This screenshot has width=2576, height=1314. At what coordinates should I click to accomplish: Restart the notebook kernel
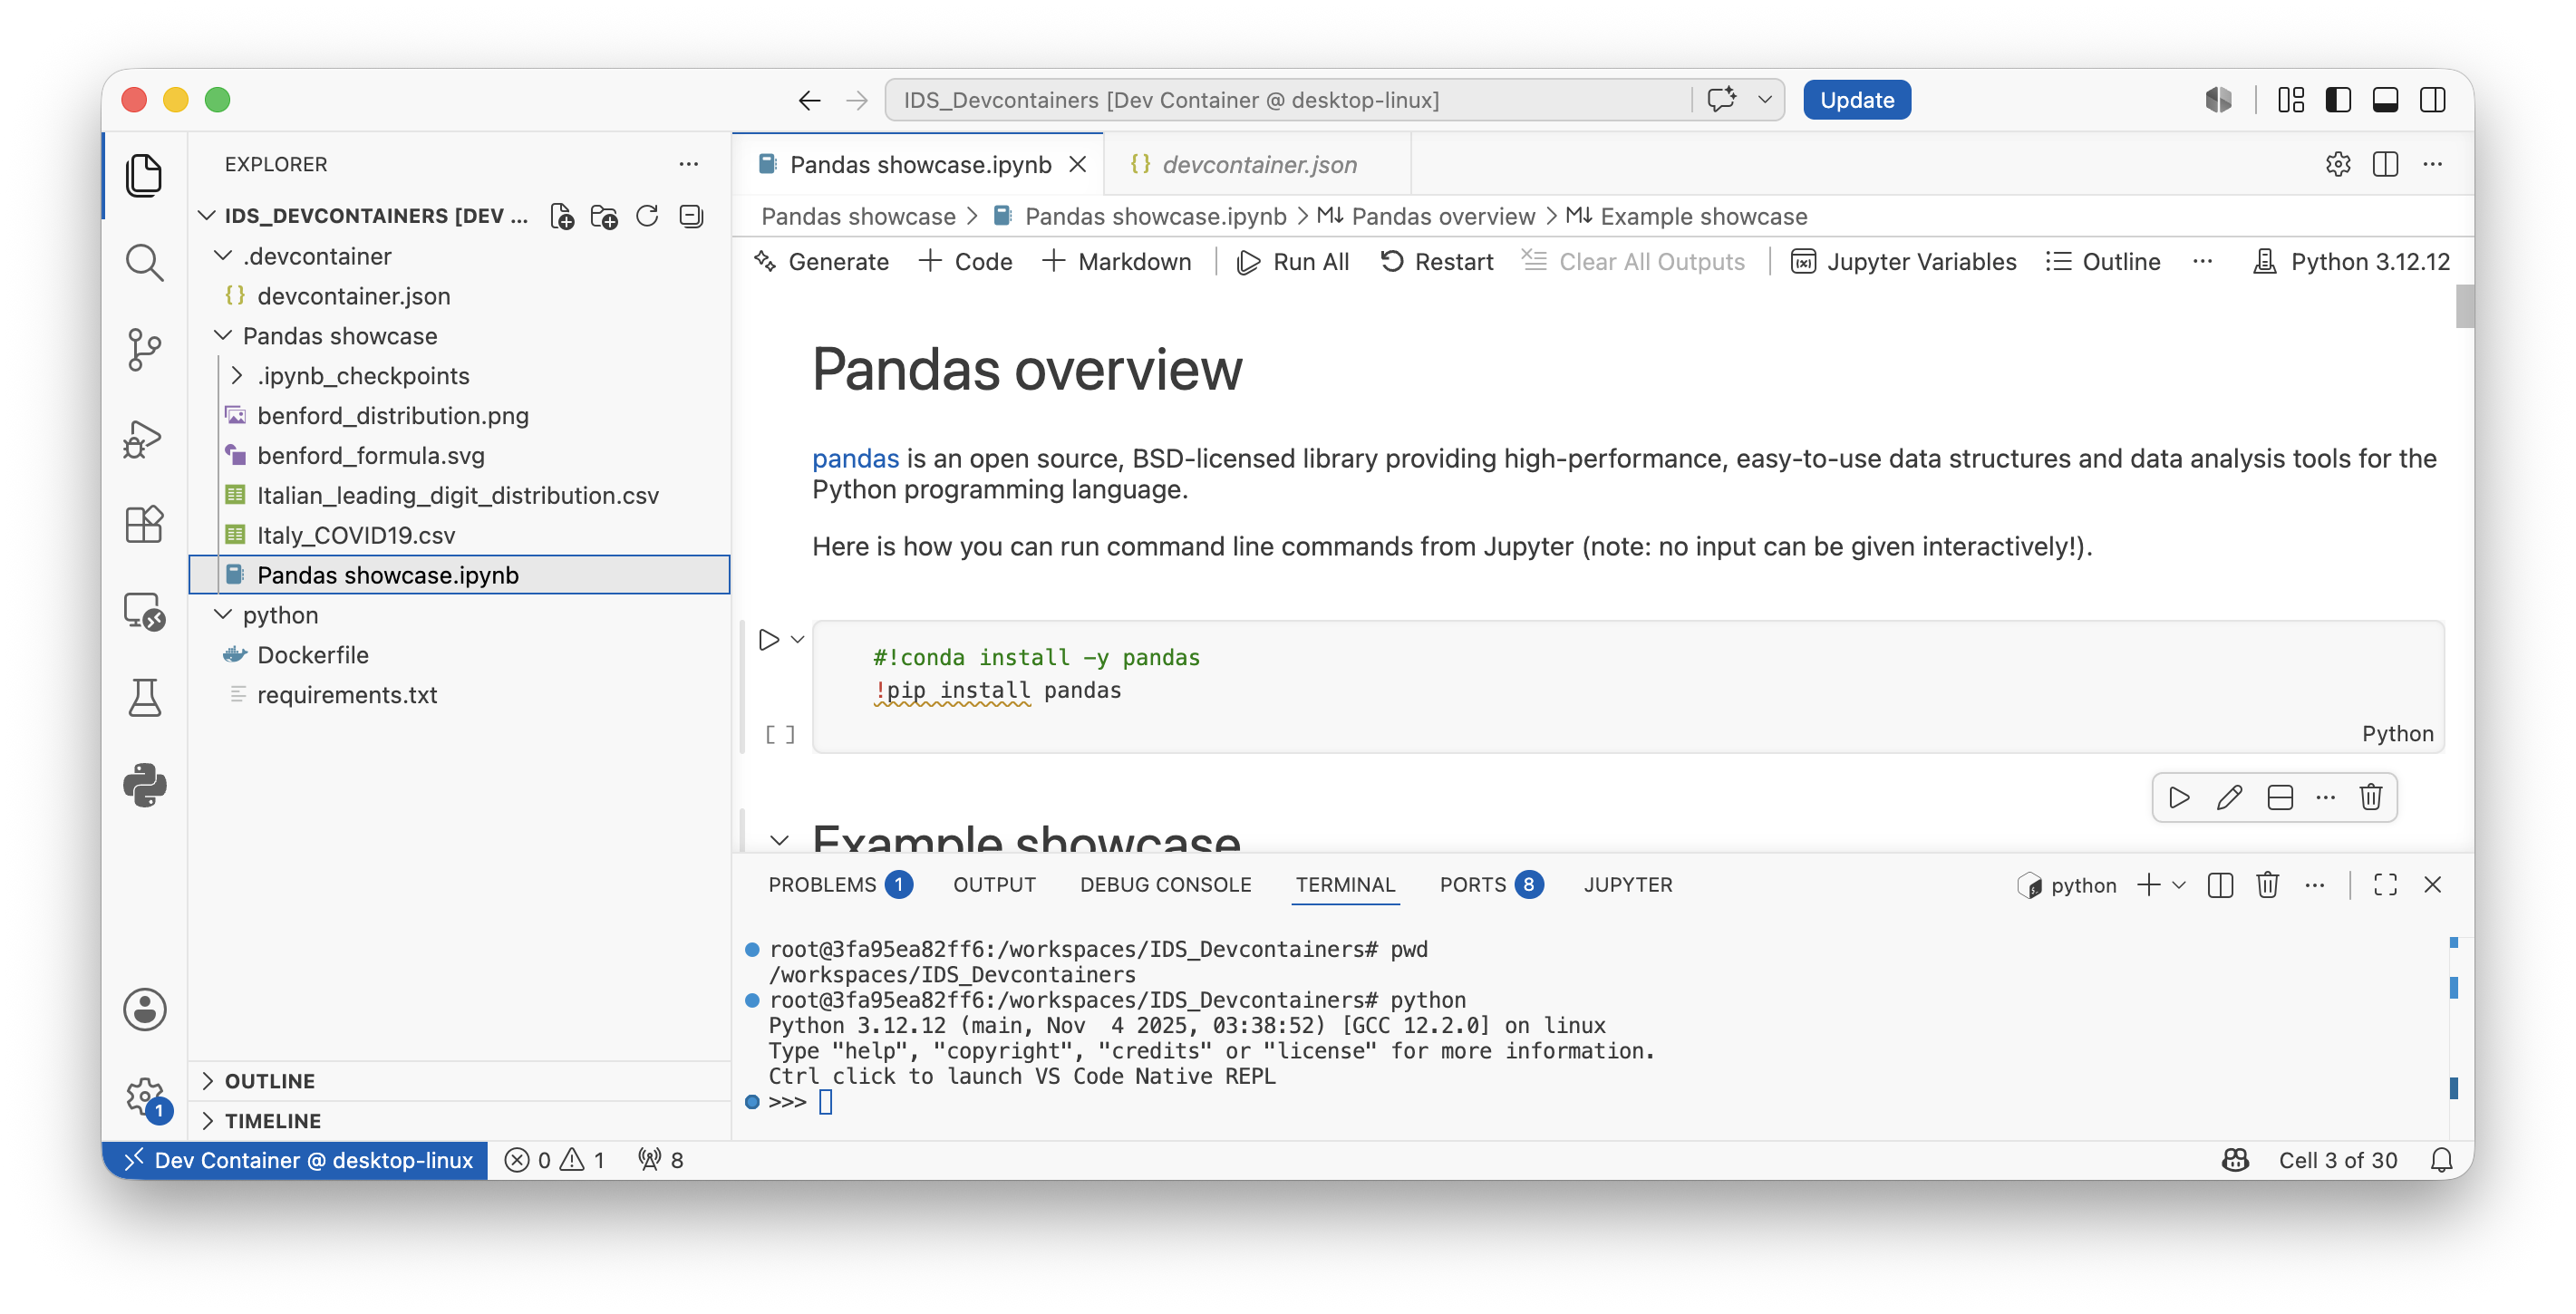pyautogui.click(x=1436, y=262)
